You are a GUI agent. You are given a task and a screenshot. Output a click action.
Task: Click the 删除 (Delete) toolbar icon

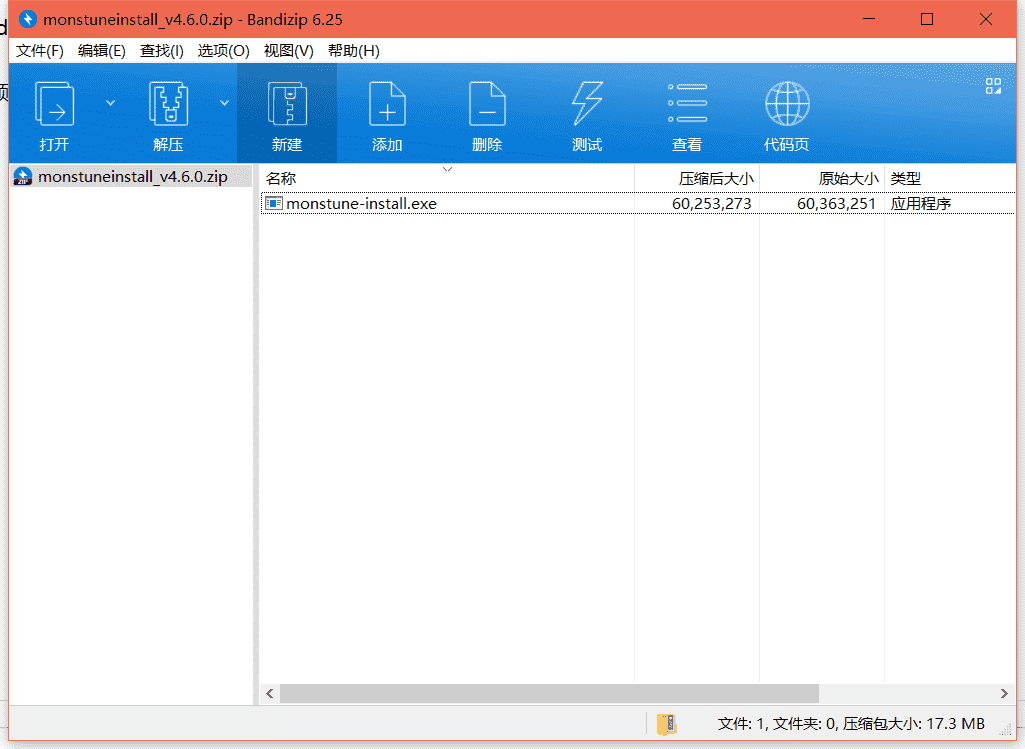487,105
